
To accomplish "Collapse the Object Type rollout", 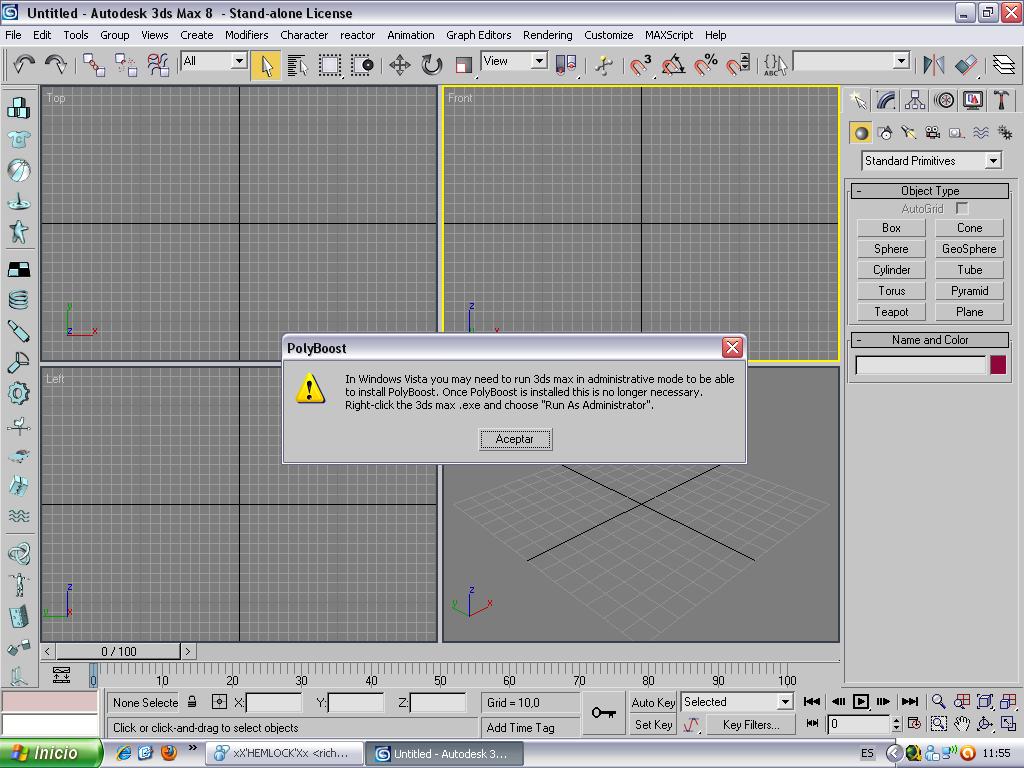I will tap(930, 191).
